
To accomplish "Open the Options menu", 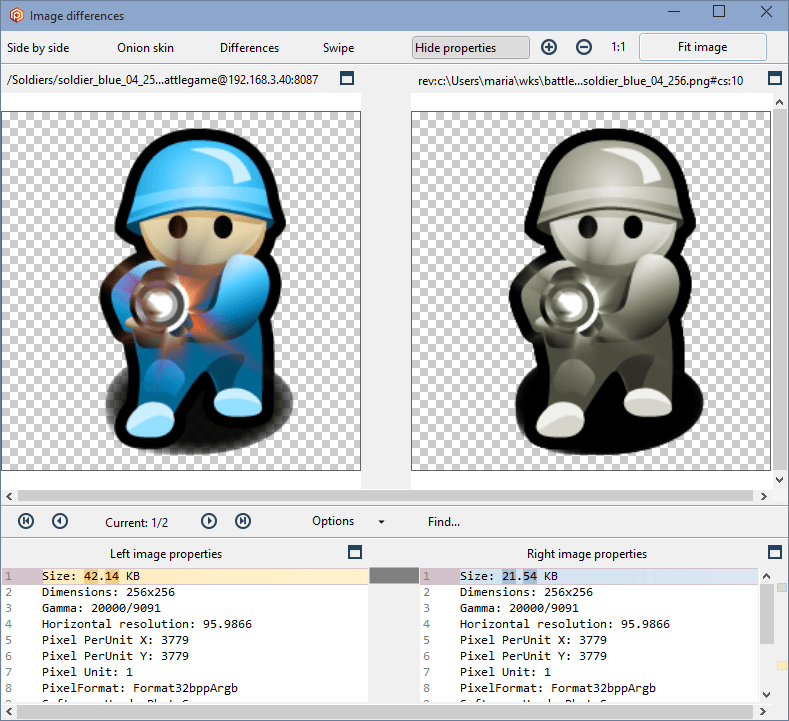I will (x=333, y=521).
